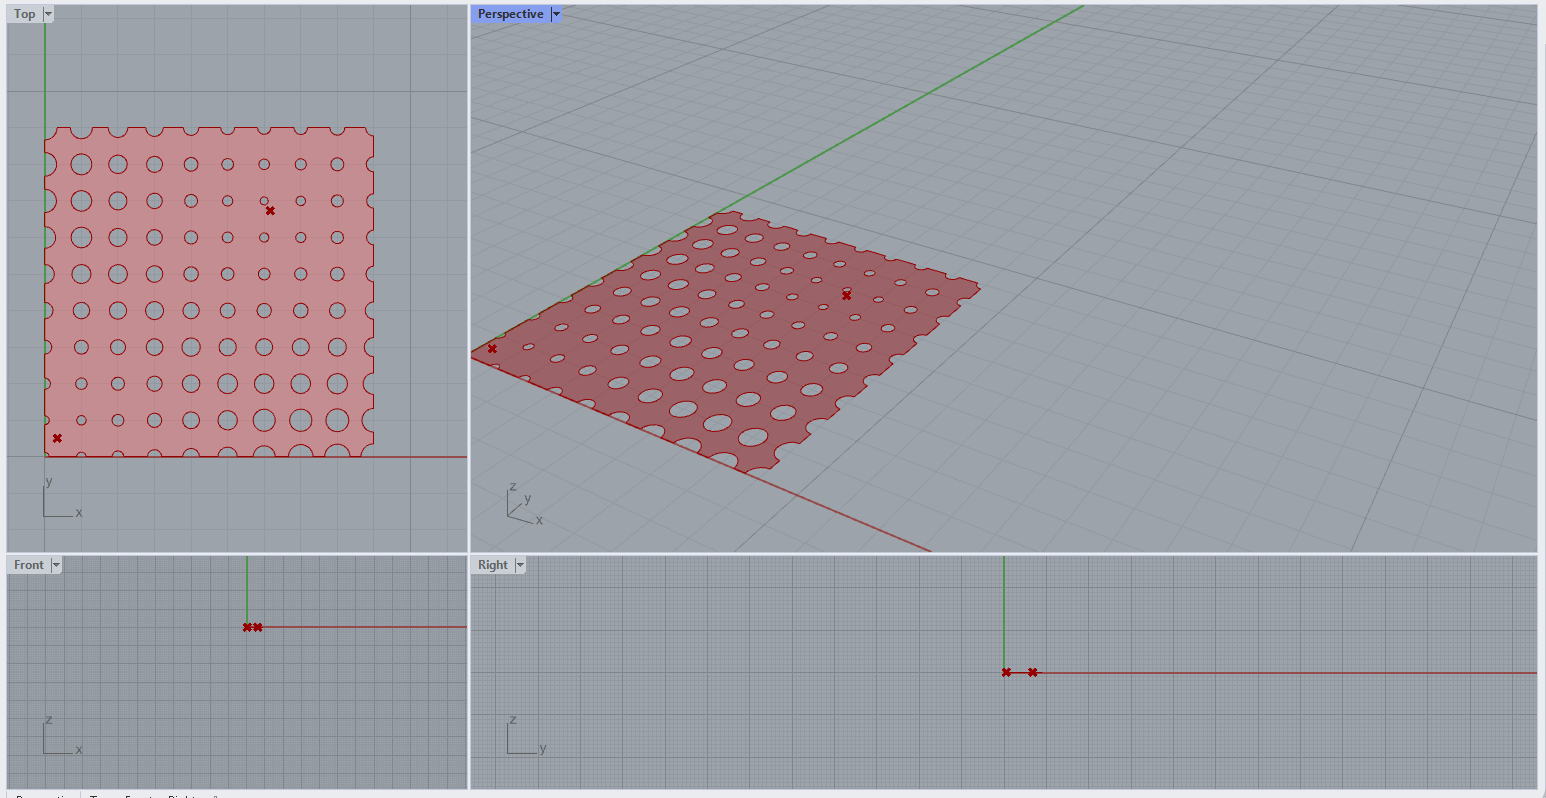Select the point on the green axis in Right view
Image resolution: width=1546 pixels, height=798 pixels.
tap(1006, 672)
